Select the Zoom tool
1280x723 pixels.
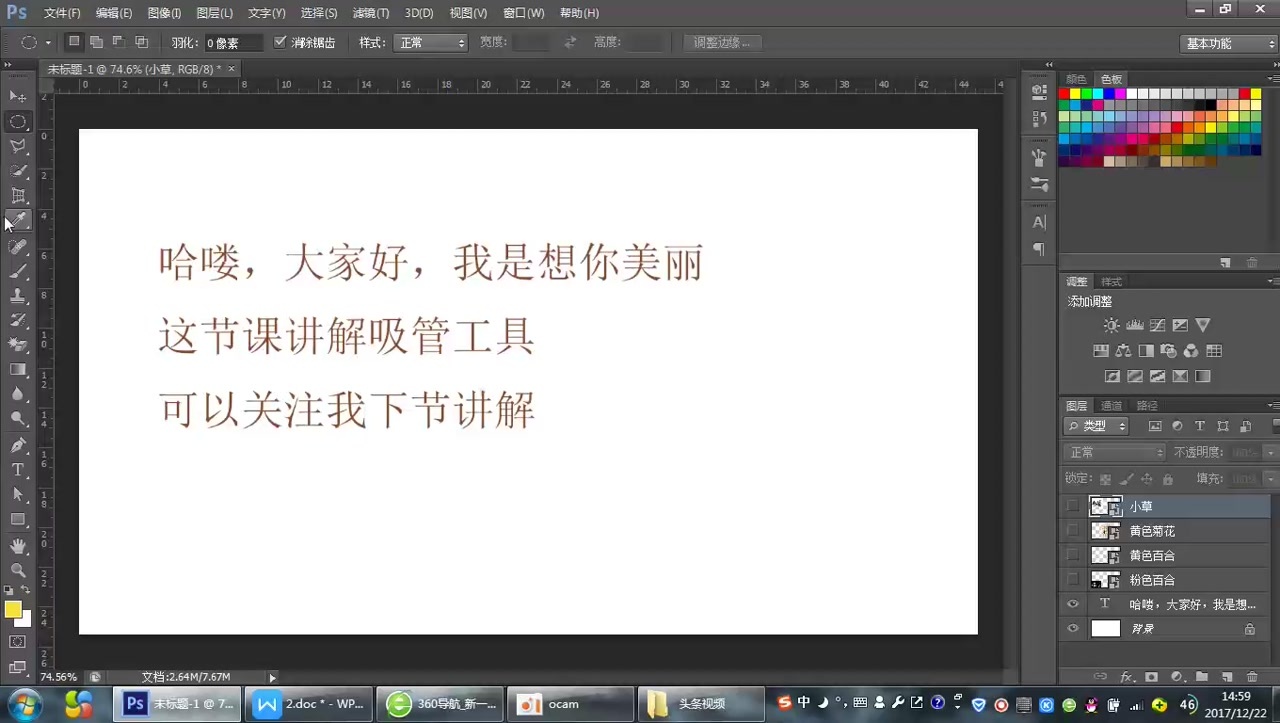[18, 571]
